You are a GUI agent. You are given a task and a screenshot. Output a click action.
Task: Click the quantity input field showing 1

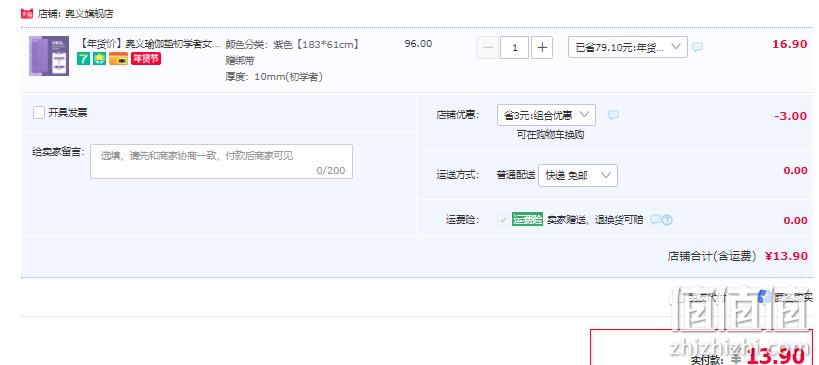pyautogui.click(x=514, y=48)
